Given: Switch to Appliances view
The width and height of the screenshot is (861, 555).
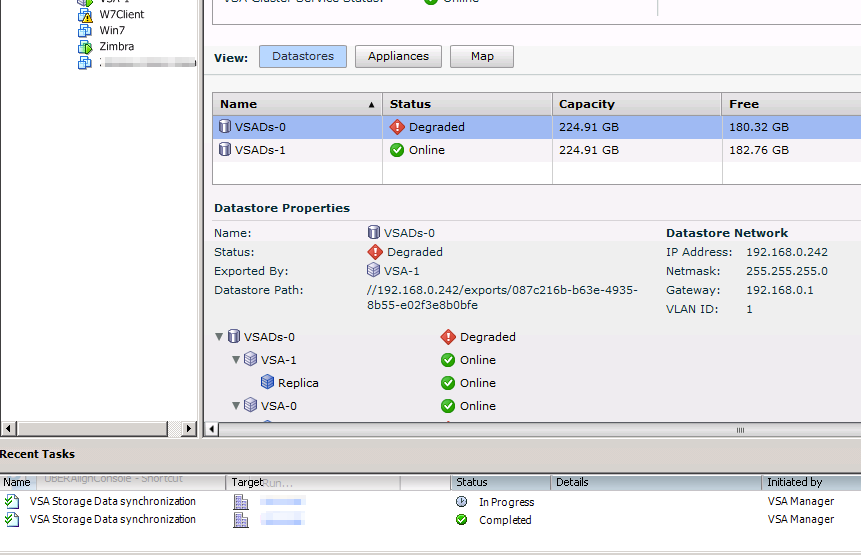Looking at the screenshot, I should (x=398, y=57).
